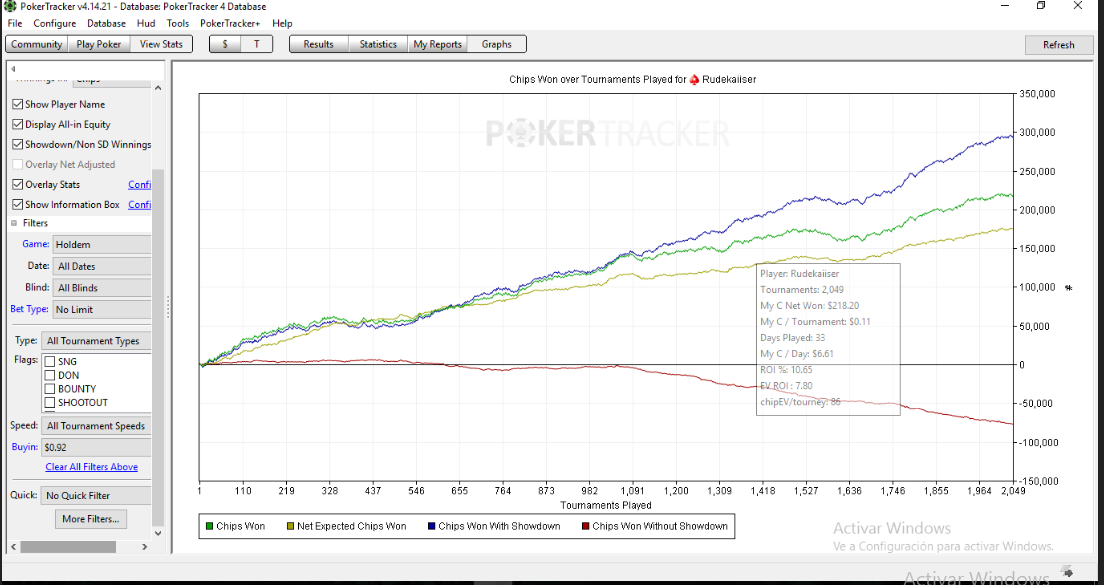Enable the BOUNTY flag checkbox
The image size is (1104, 585).
pos(50,389)
